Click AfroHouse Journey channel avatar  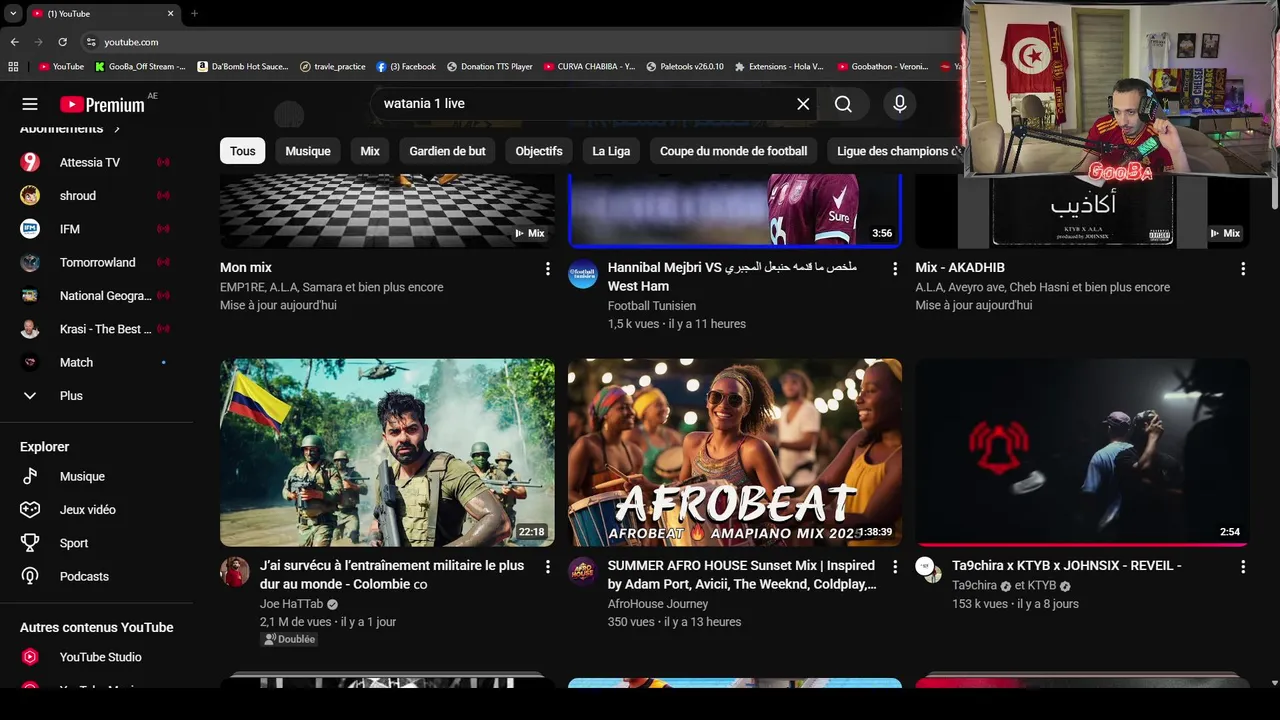coord(583,572)
